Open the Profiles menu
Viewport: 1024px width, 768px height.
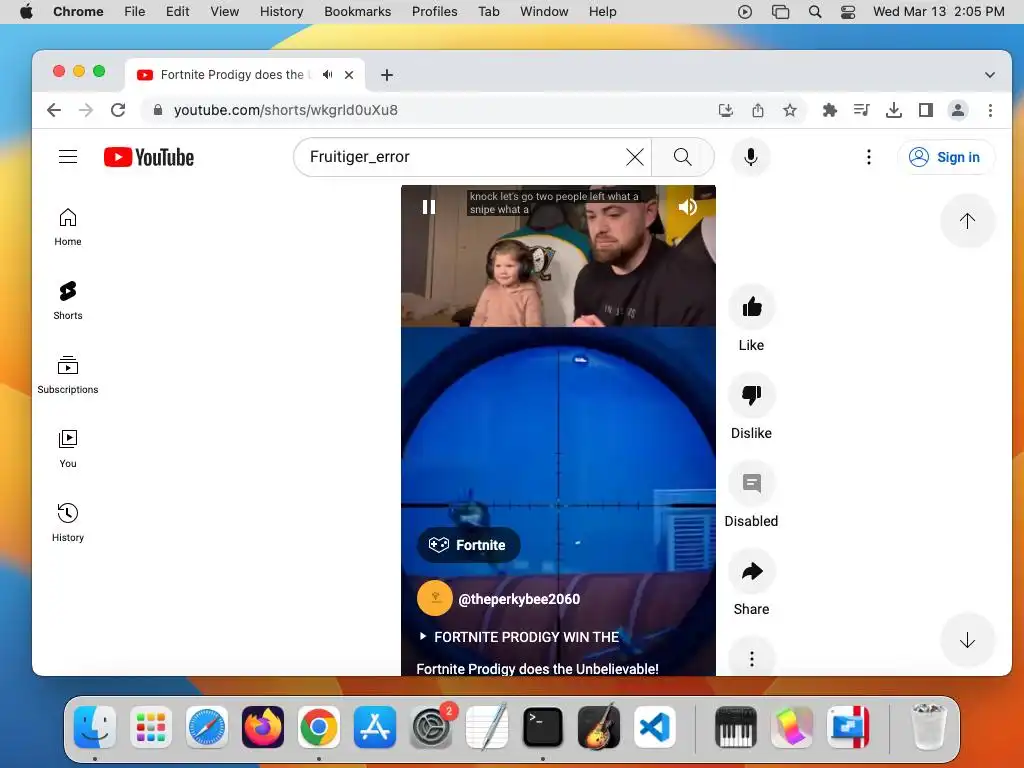(434, 11)
